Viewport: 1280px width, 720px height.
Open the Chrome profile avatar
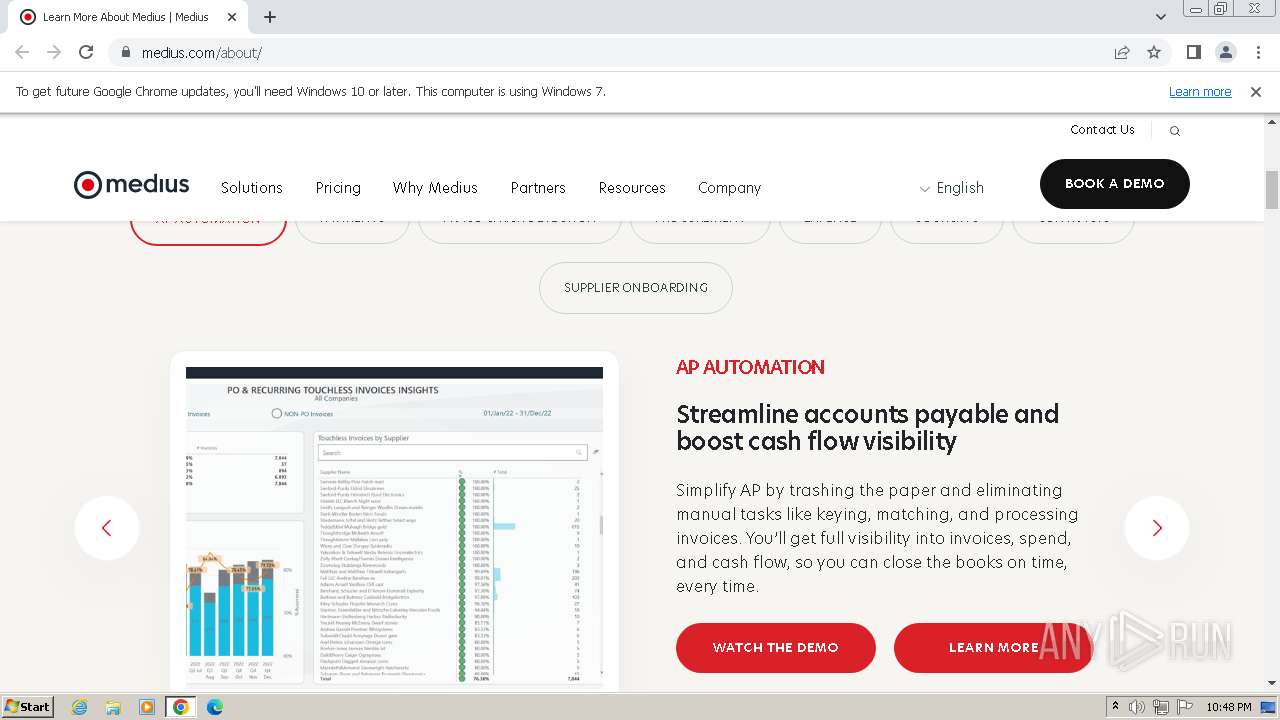click(x=1226, y=52)
